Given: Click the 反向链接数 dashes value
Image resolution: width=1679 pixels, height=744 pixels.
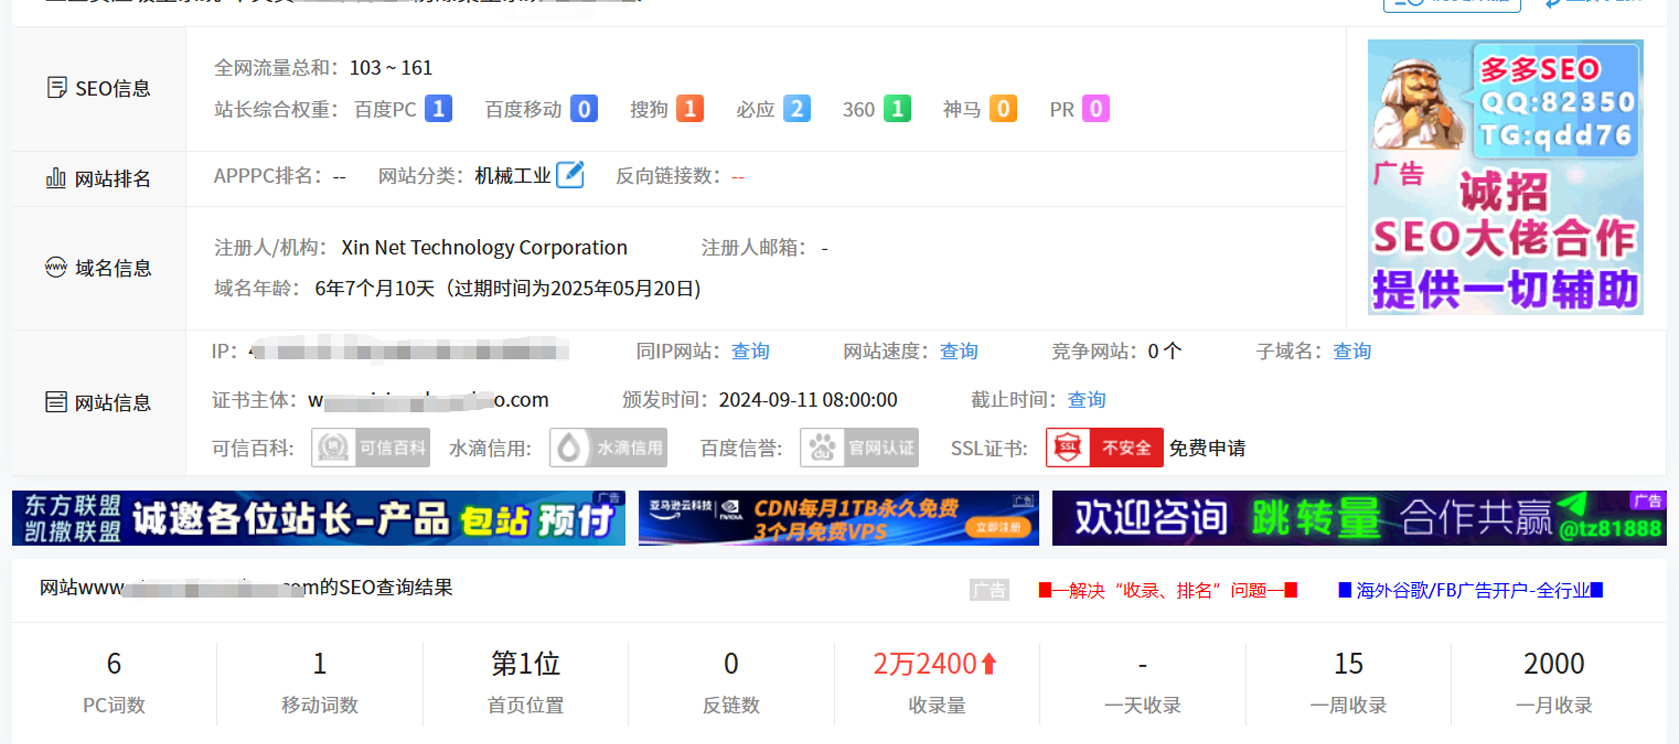Looking at the screenshot, I should click(x=738, y=177).
